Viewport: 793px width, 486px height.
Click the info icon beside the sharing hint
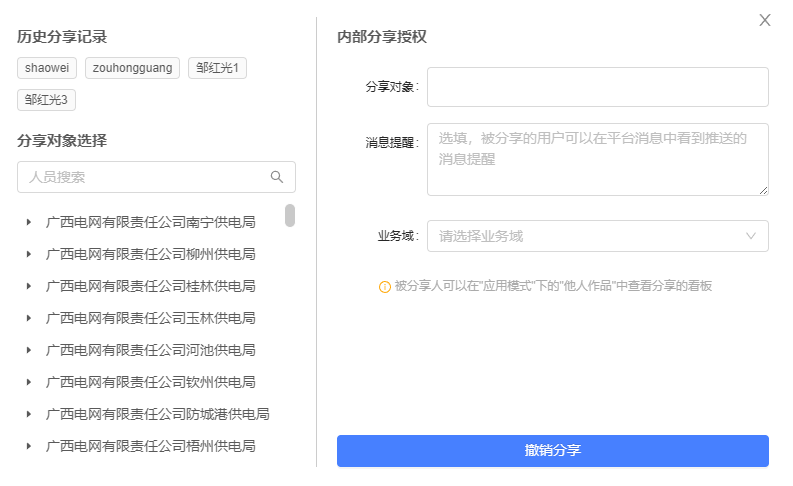[x=384, y=287]
